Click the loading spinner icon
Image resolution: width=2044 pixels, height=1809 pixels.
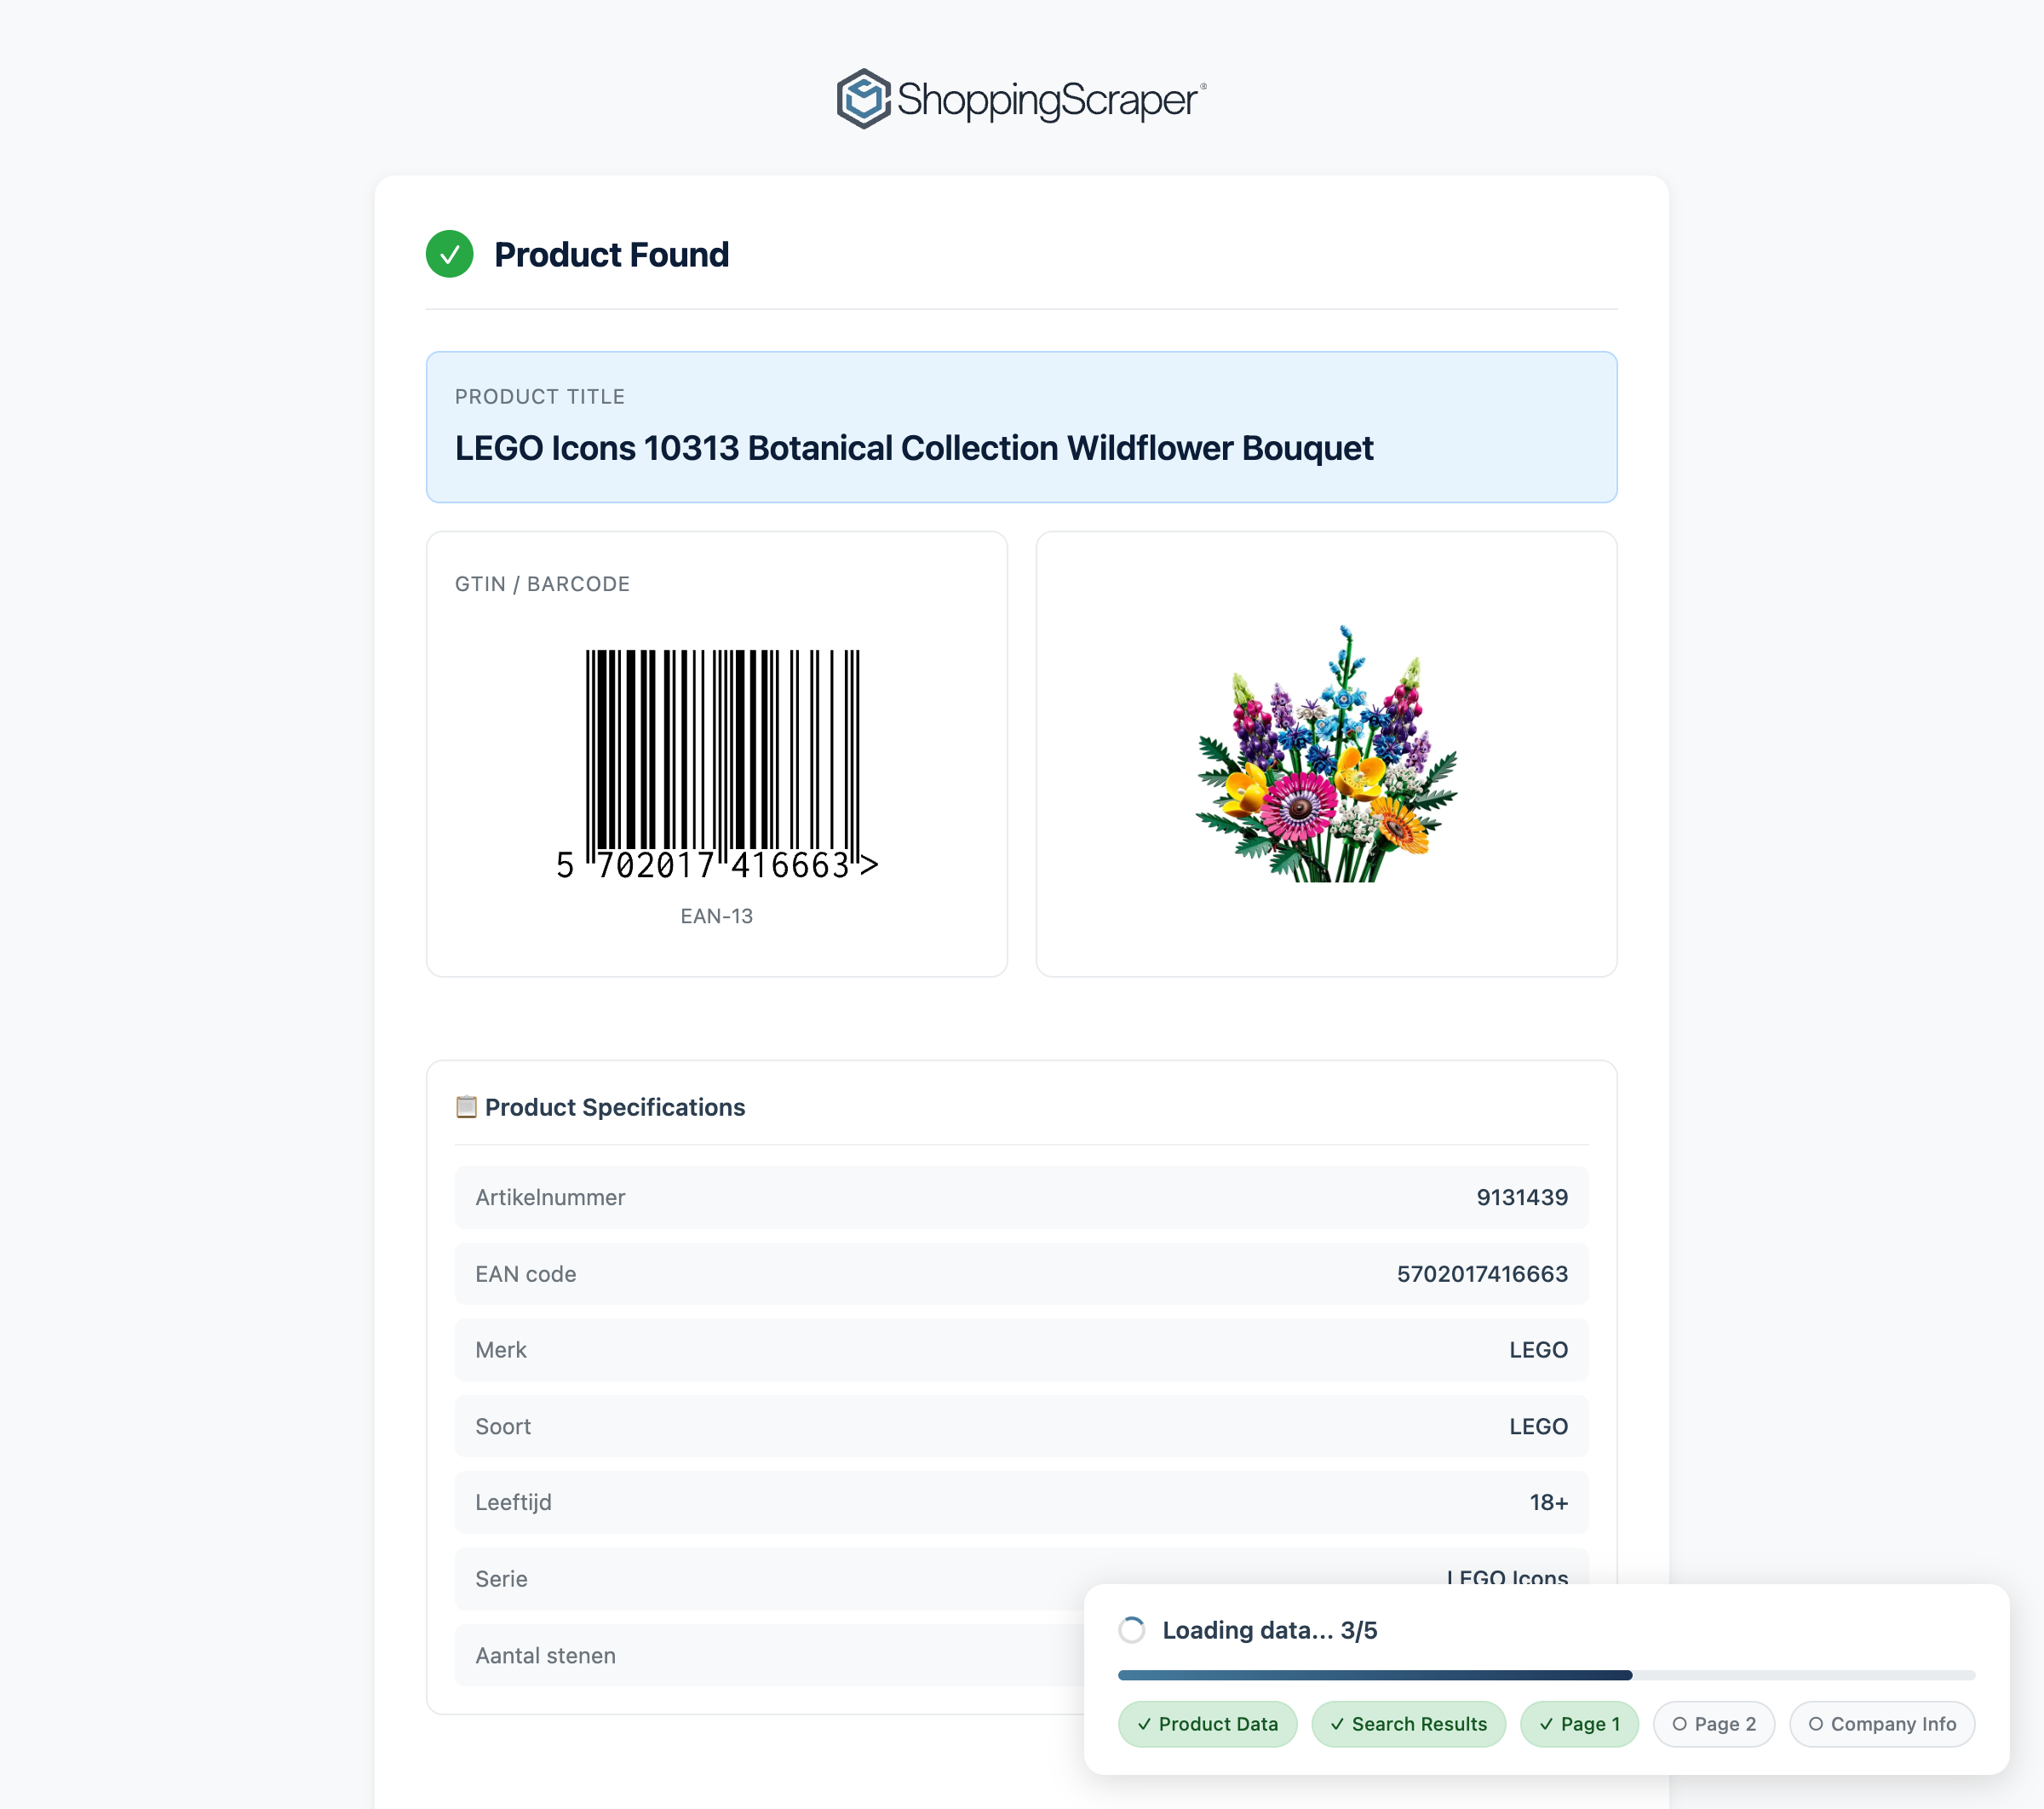1132,1630
